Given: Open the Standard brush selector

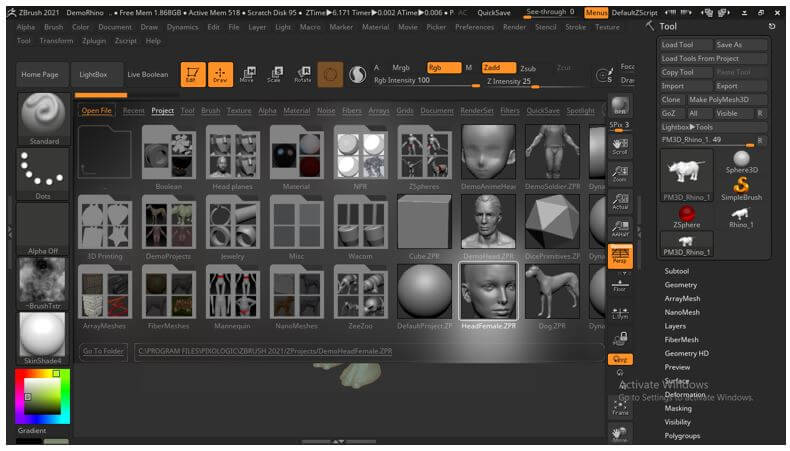Looking at the screenshot, I should click(x=43, y=119).
